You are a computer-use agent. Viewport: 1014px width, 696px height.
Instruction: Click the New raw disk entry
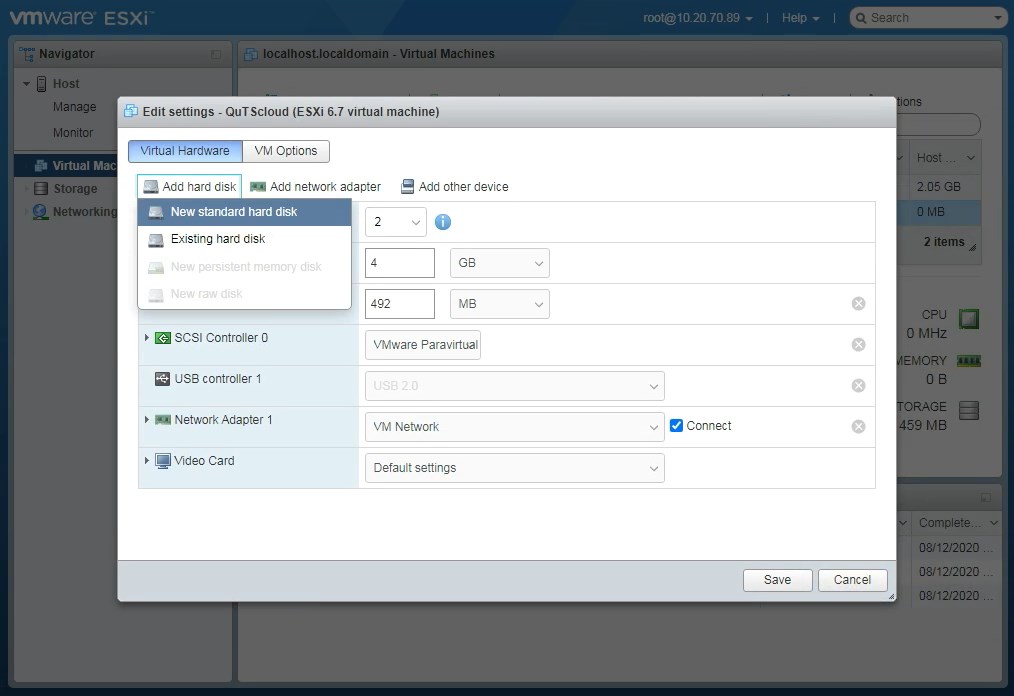point(244,294)
